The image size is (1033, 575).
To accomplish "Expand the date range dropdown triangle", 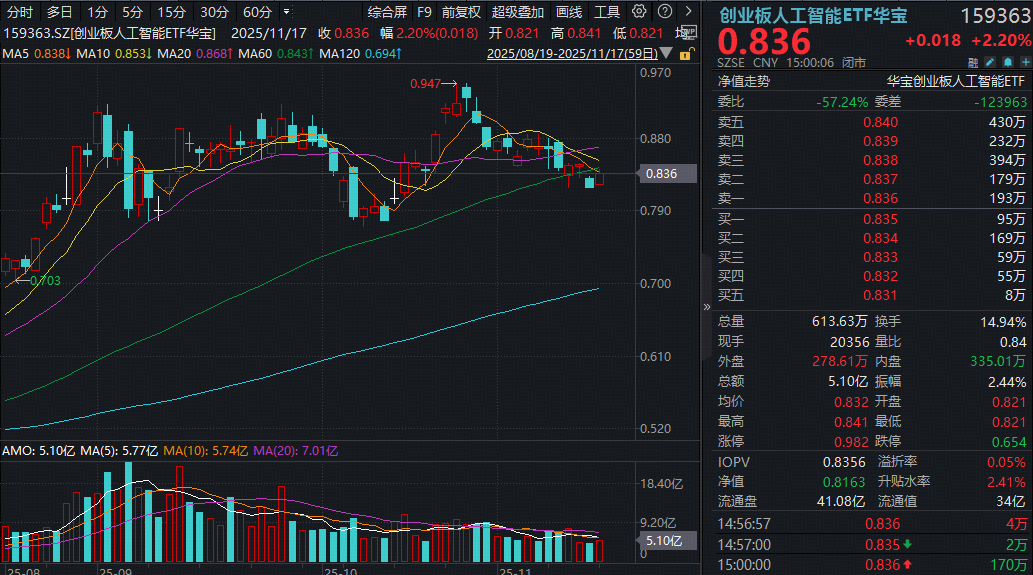I will pyautogui.click(x=667, y=54).
